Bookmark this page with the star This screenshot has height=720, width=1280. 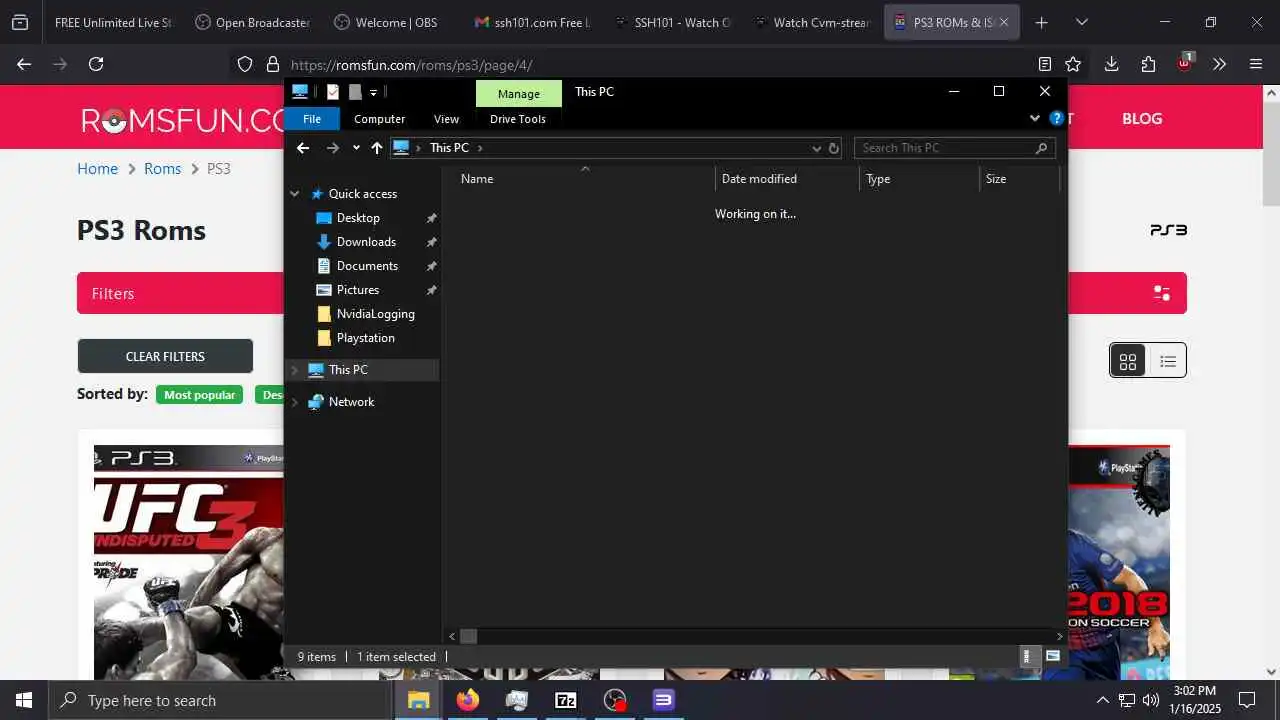pyautogui.click(x=1073, y=64)
